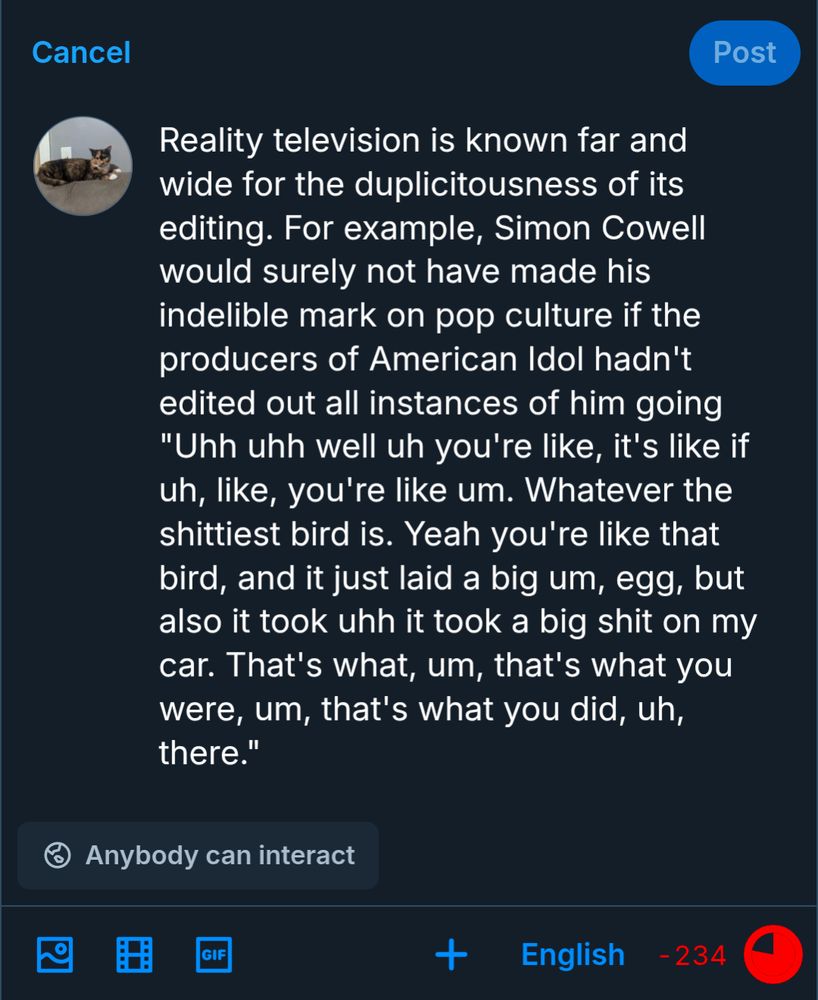Open the Anybody can interact settings
The width and height of the screenshot is (818, 1000).
198,856
